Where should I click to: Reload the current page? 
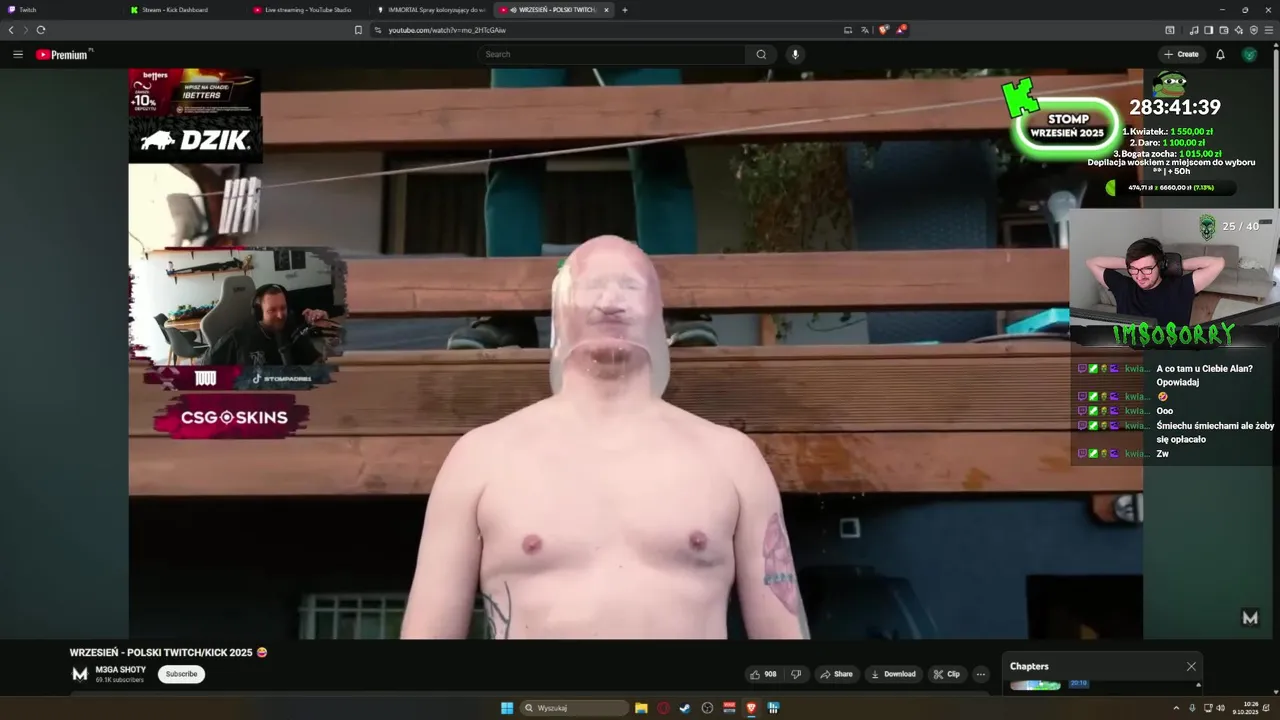41,30
